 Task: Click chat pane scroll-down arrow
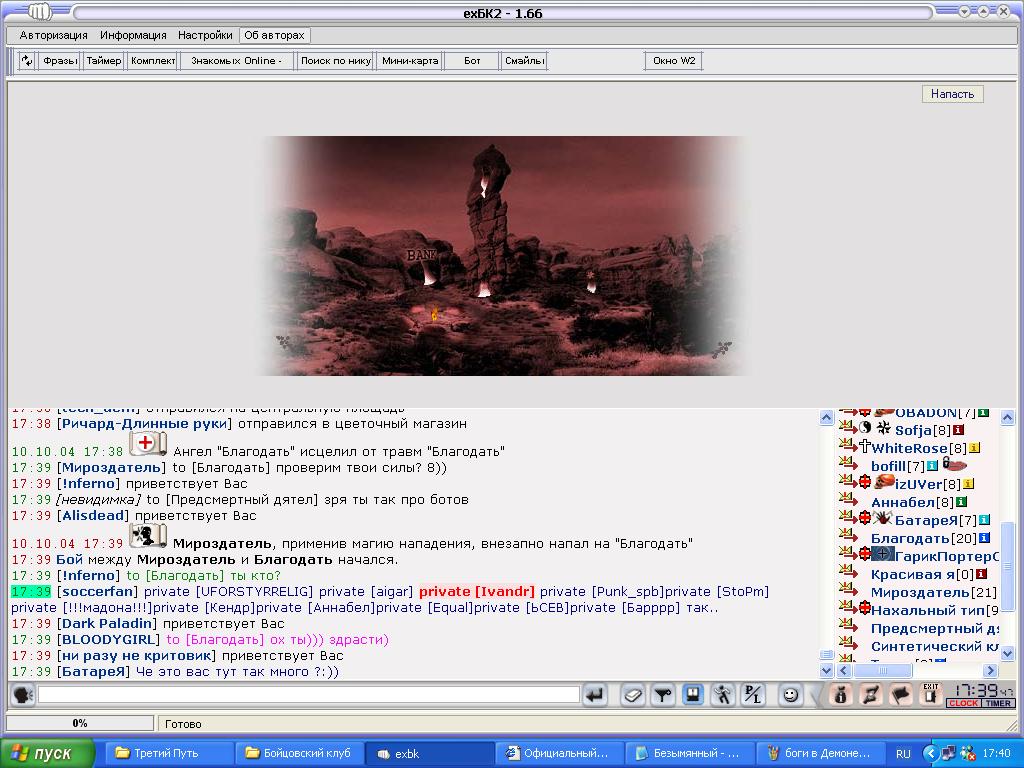click(826, 670)
